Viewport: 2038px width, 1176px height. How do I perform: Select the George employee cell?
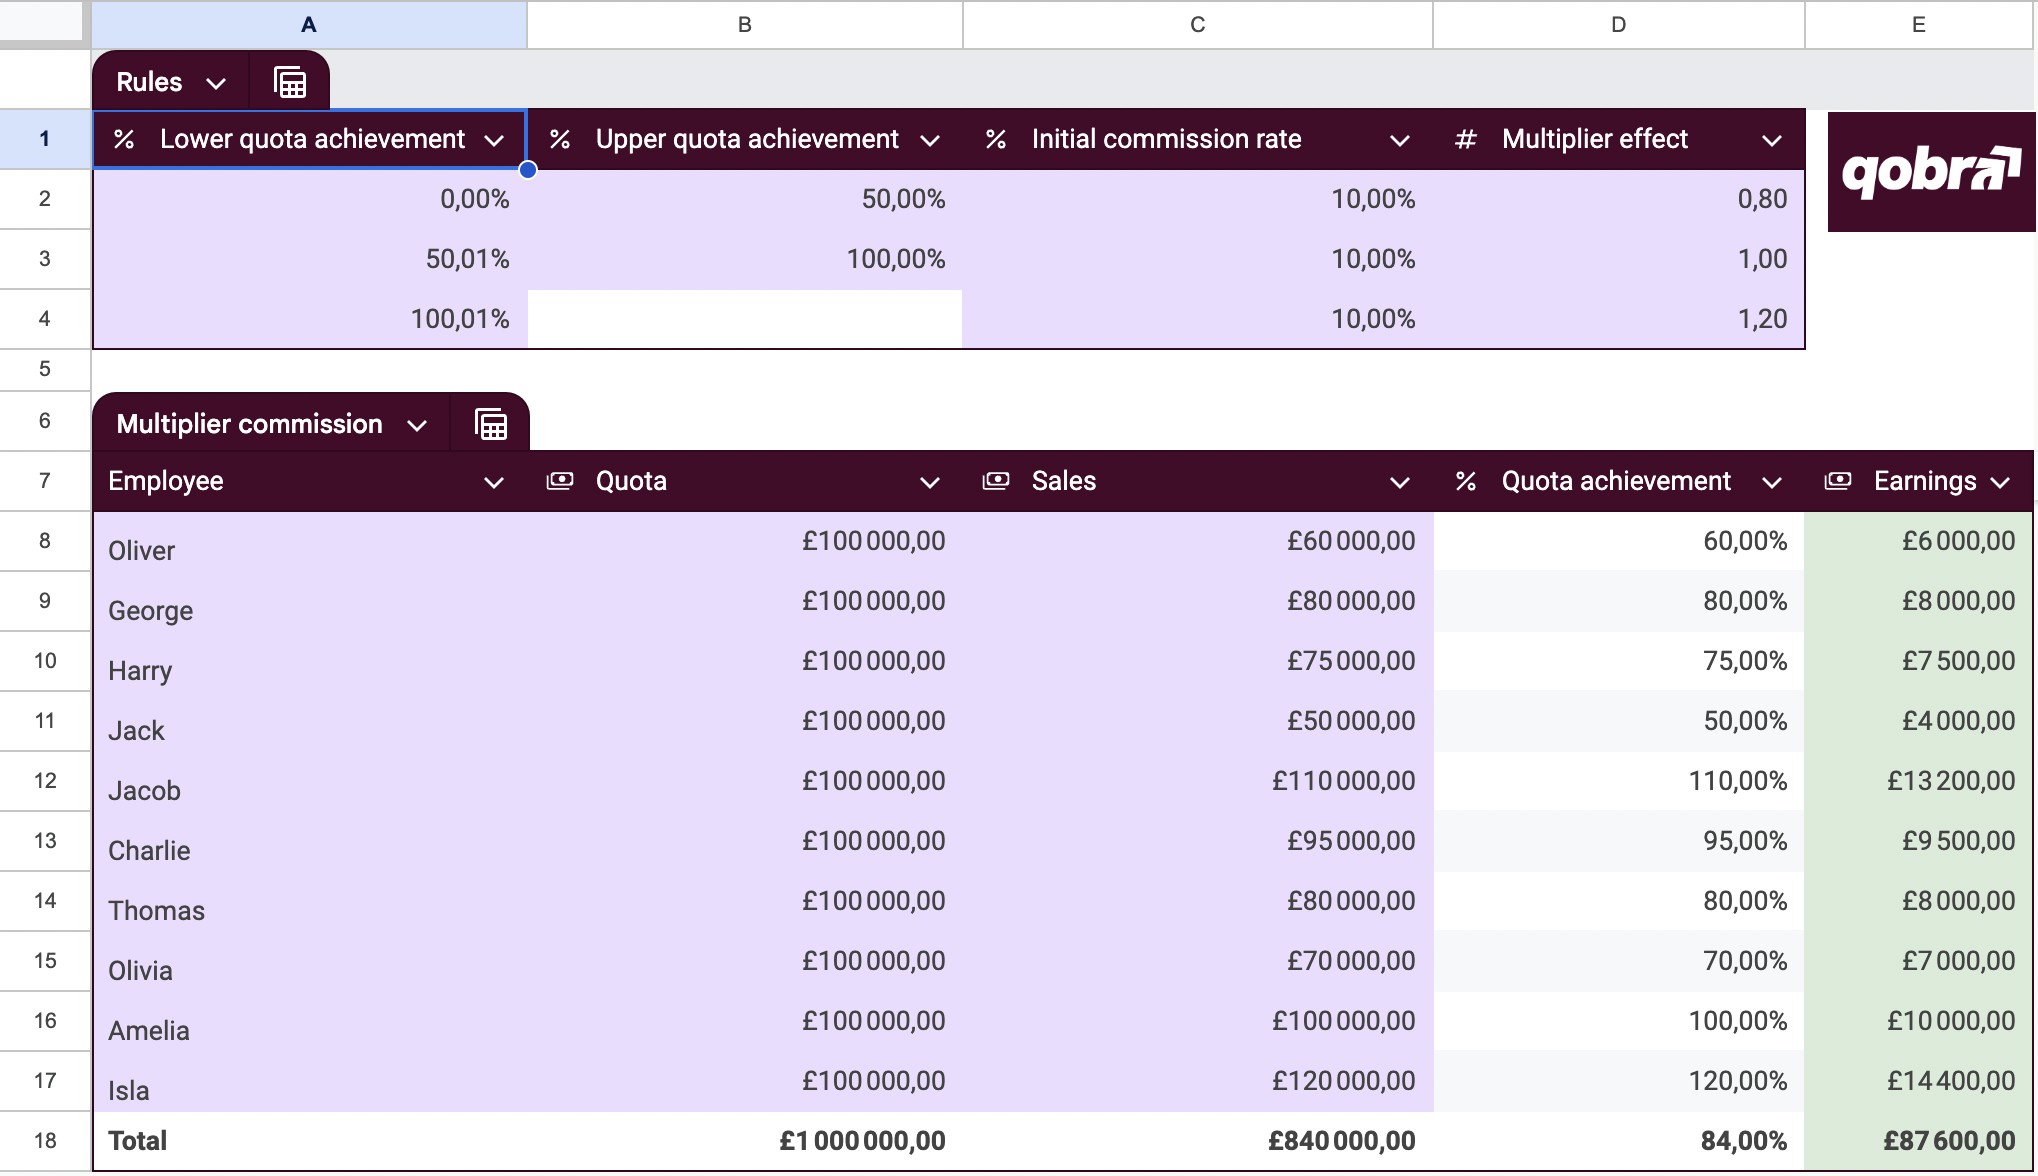[x=310, y=601]
